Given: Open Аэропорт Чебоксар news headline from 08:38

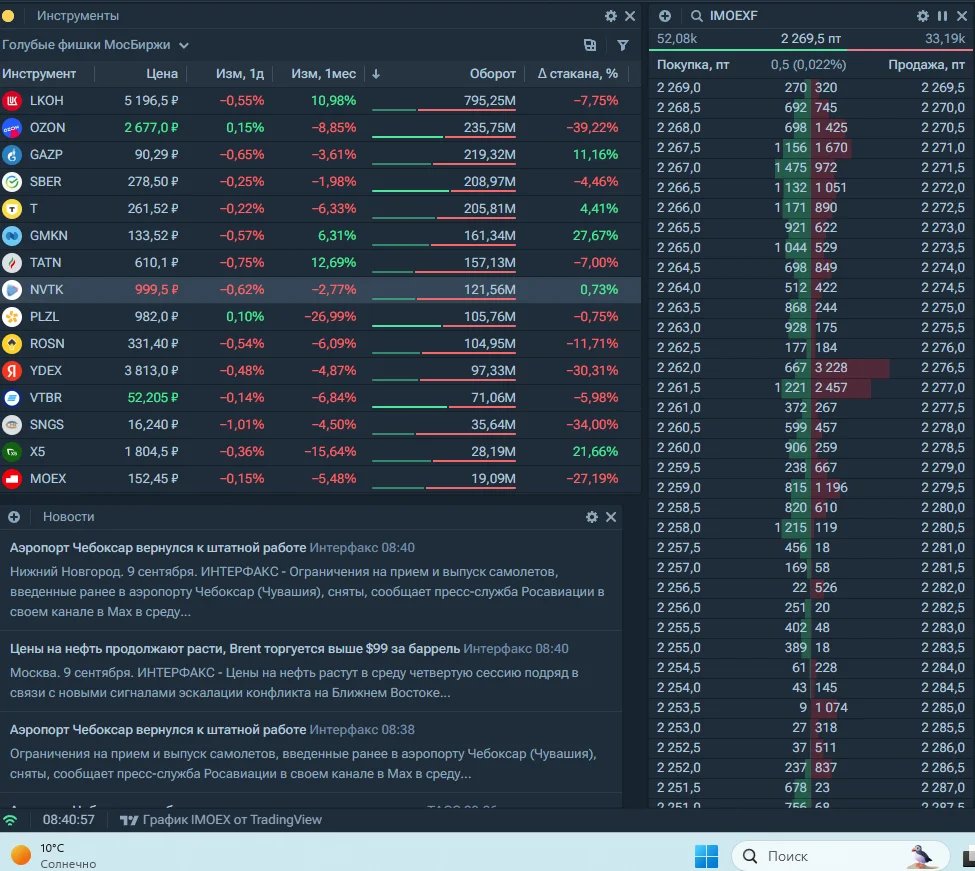Looking at the screenshot, I should [158, 730].
